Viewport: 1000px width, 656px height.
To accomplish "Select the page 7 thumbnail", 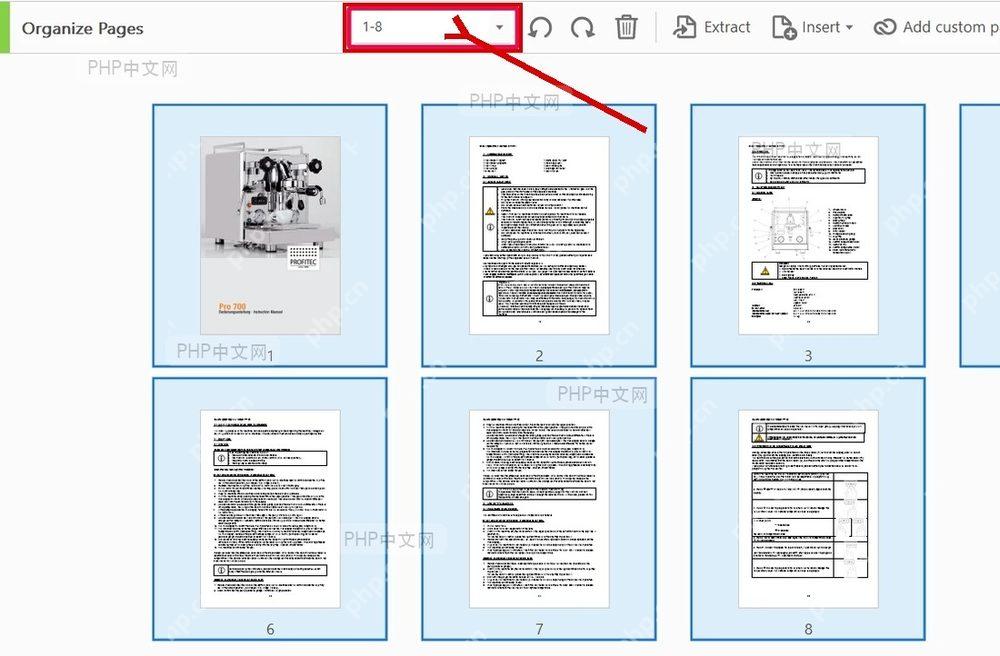I will [539, 509].
